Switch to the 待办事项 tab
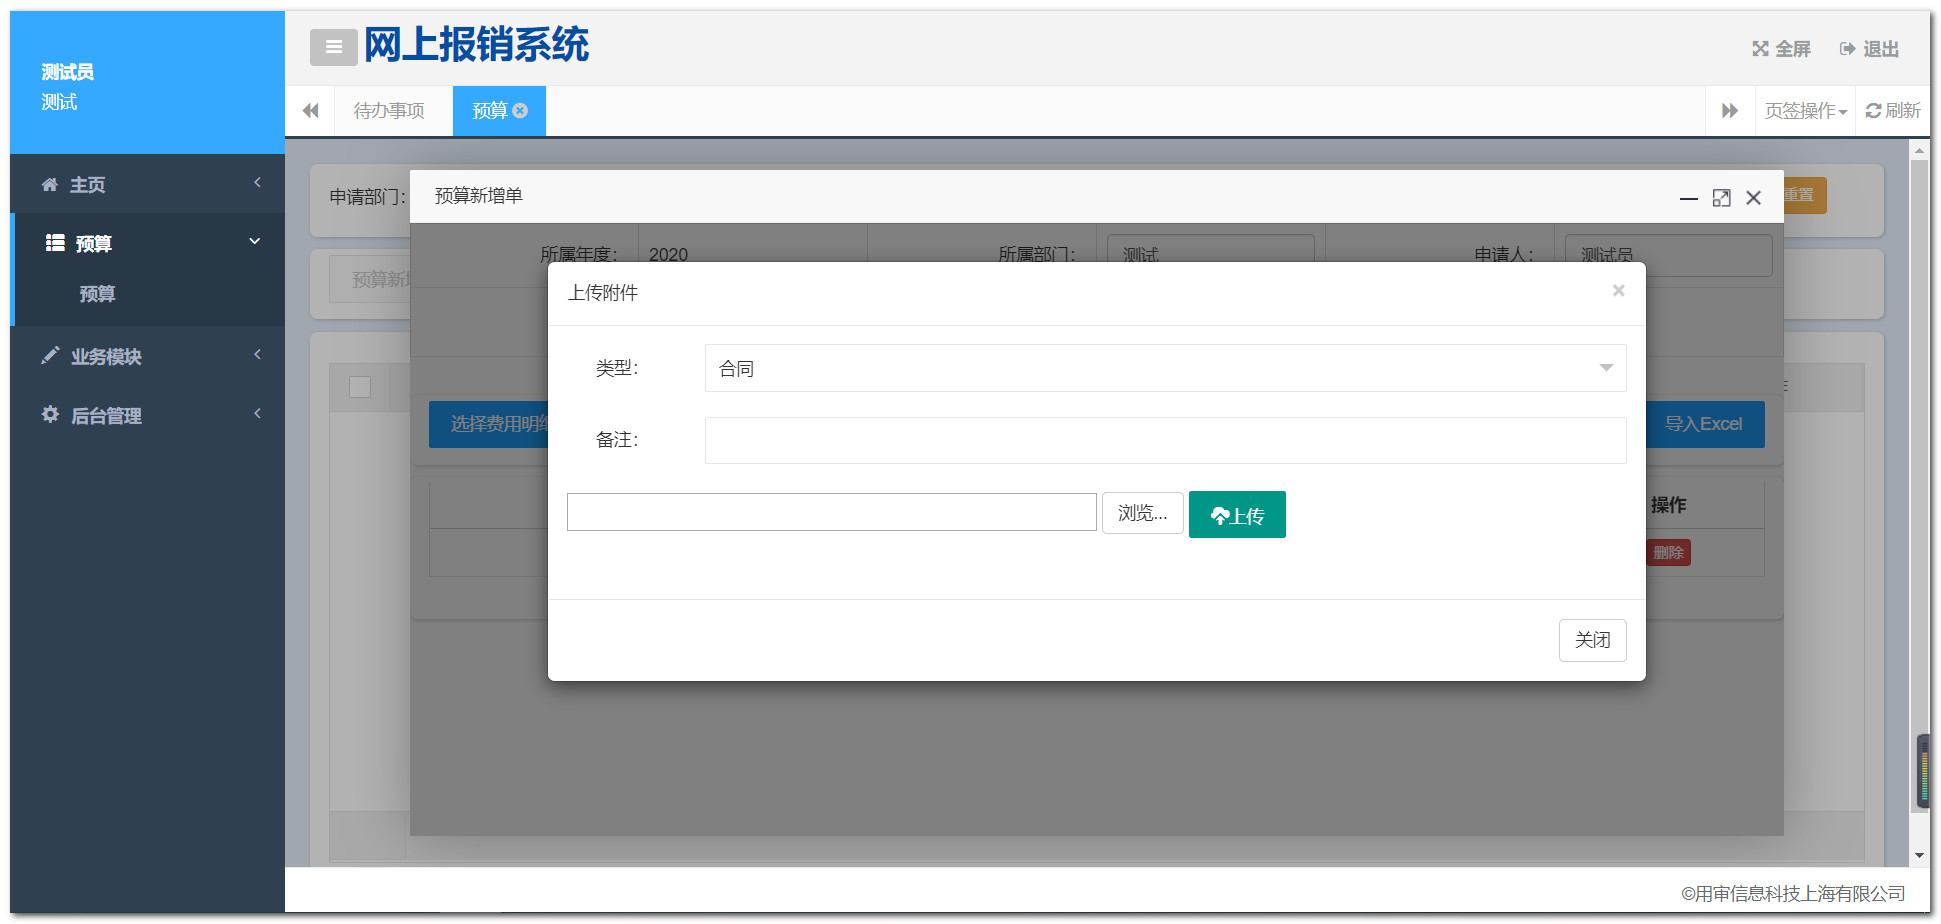Viewport: 1941px width, 924px height. pyautogui.click(x=389, y=111)
